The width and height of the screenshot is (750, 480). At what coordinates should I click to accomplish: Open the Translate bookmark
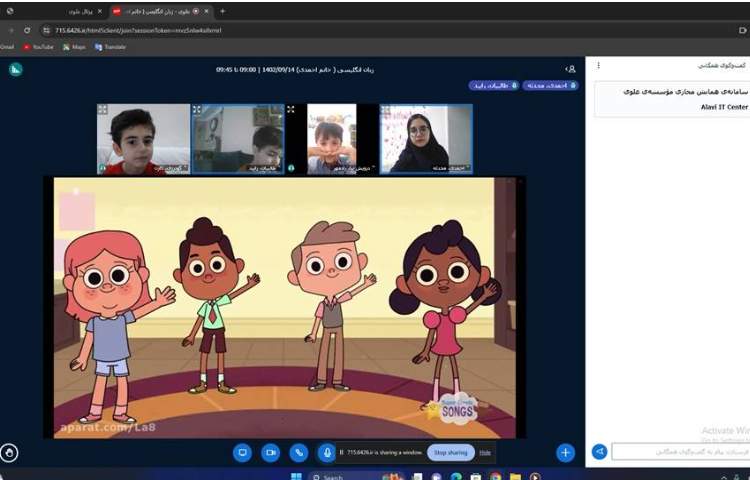click(110, 47)
